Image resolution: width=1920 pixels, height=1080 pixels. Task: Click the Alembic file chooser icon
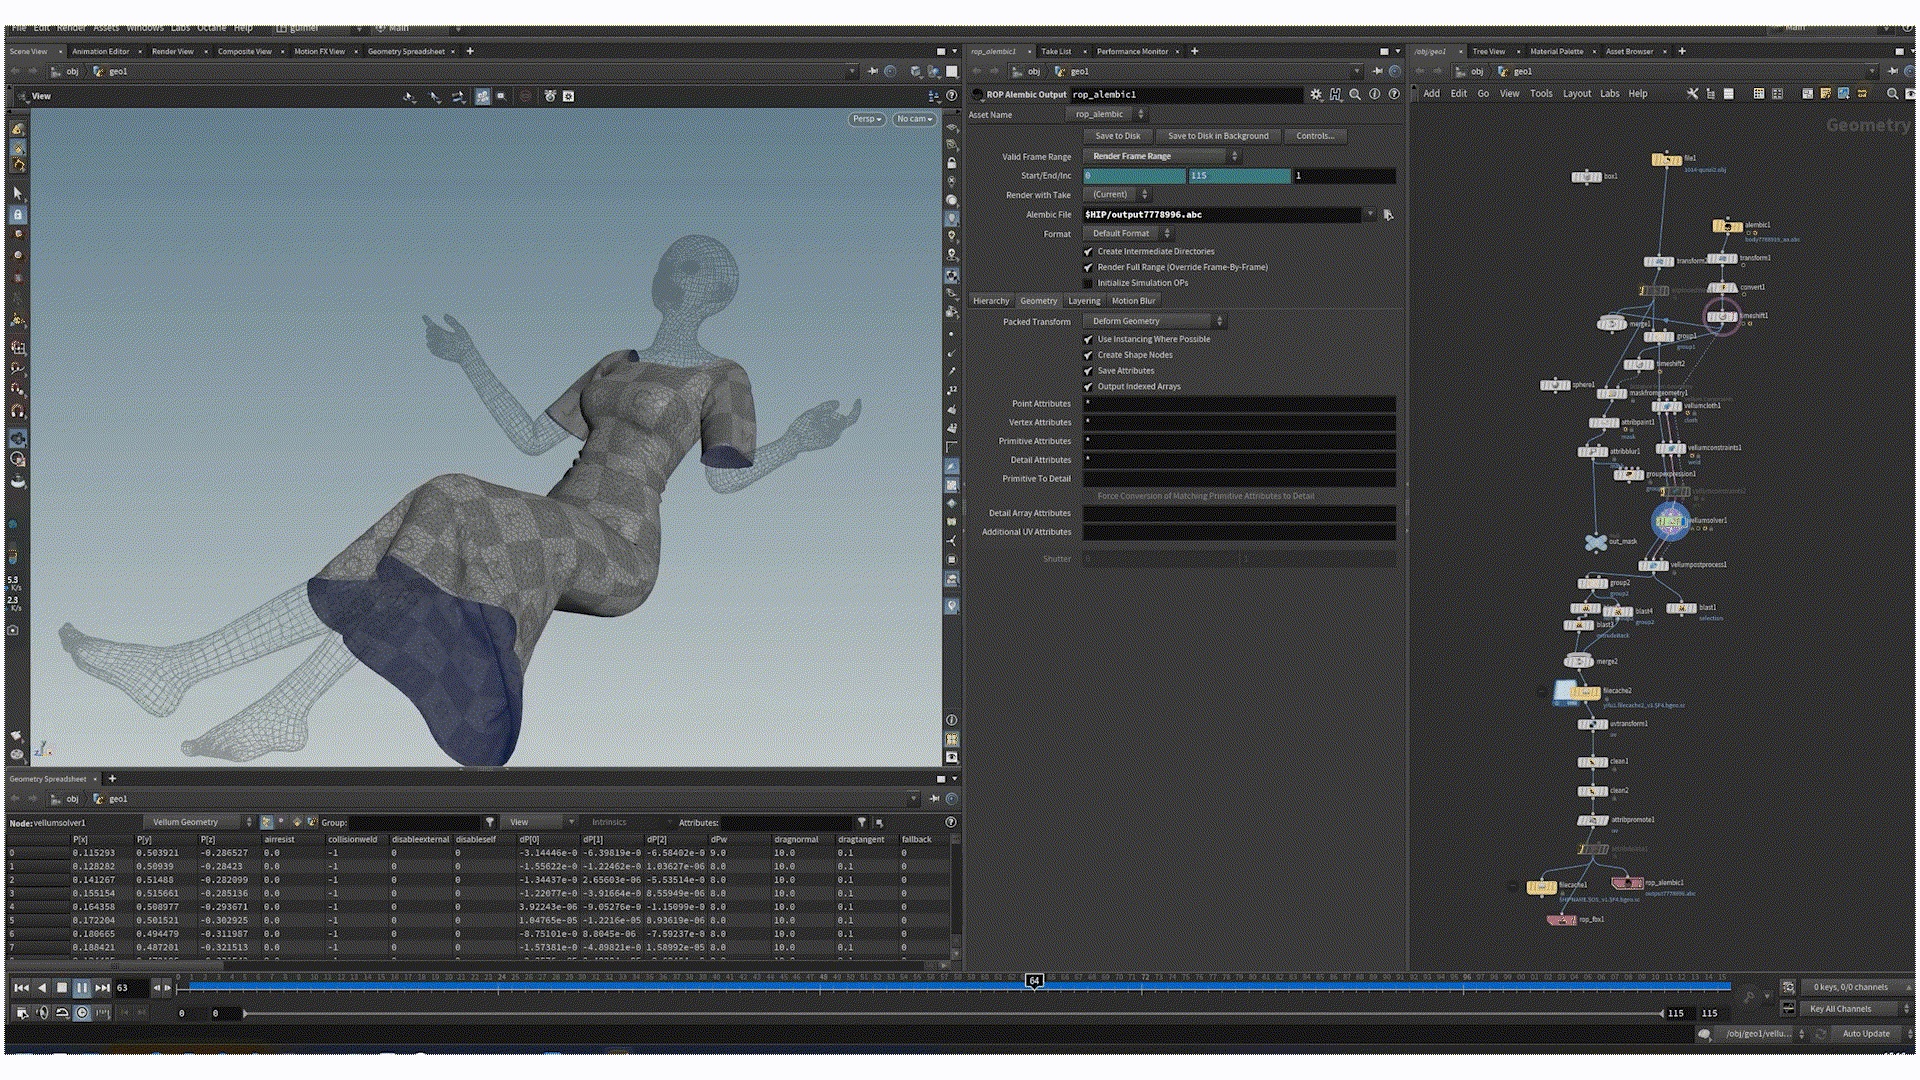1388,215
